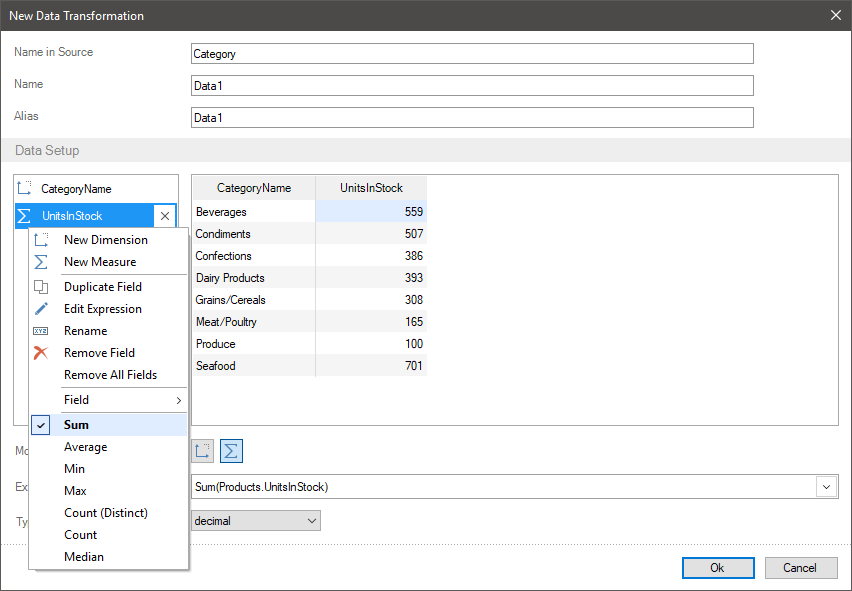Open the decimal type dropdown
The image size is (852, 591).
[x=256, y=521]
